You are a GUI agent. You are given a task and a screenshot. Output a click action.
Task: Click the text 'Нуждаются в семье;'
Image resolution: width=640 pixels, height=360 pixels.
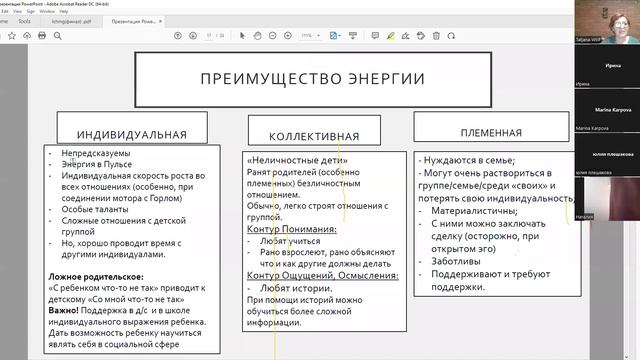469,160
